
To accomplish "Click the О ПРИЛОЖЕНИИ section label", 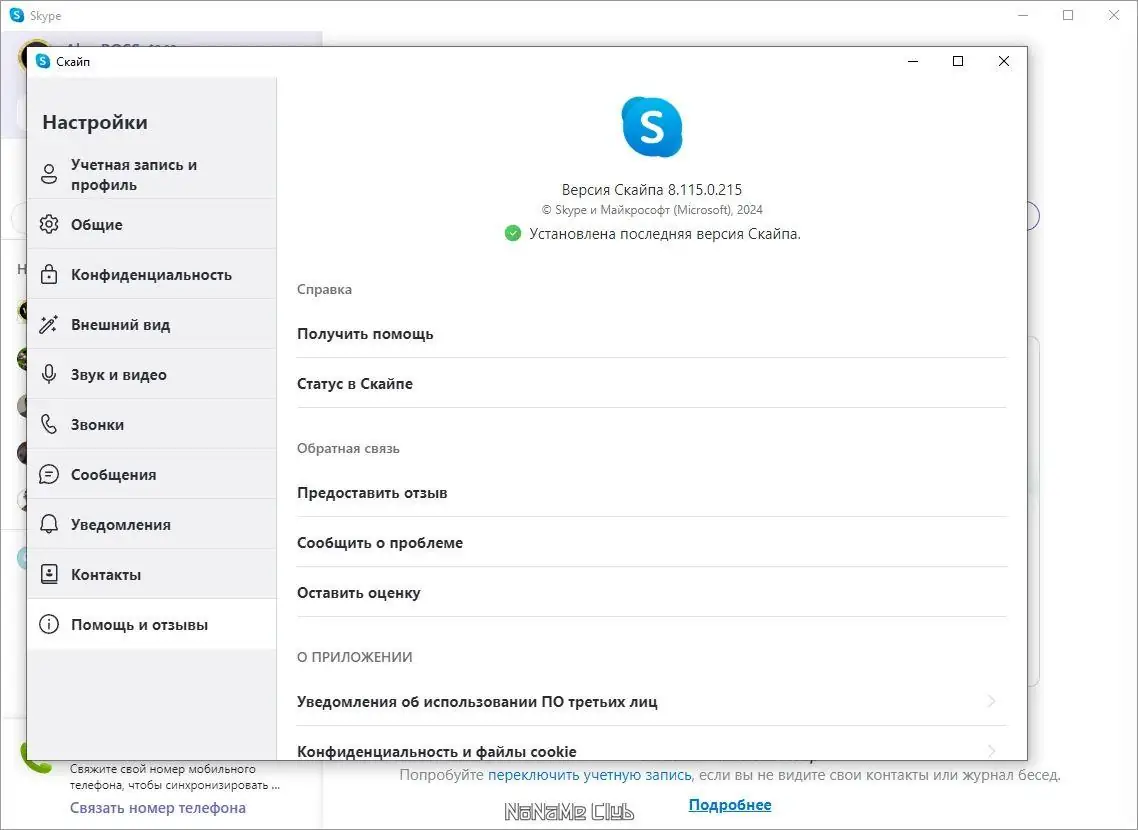I will click(355, 657).
